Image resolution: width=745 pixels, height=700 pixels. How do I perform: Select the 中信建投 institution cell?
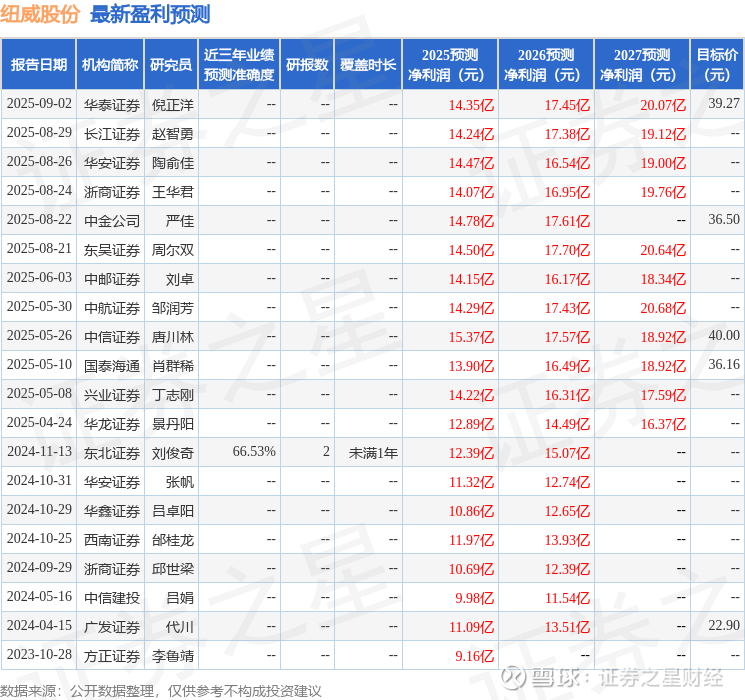click(x=112, y=598)
